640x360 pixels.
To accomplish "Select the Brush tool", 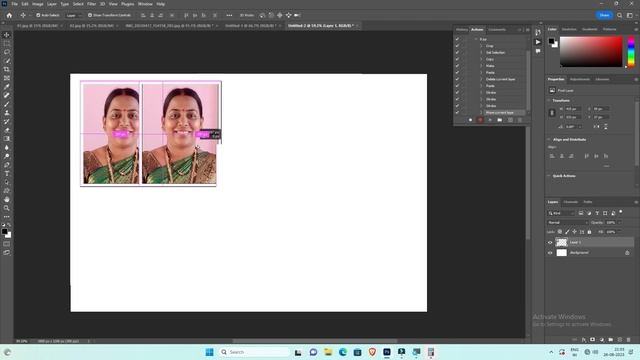I will pyautogui.click(x=7, y=104).
